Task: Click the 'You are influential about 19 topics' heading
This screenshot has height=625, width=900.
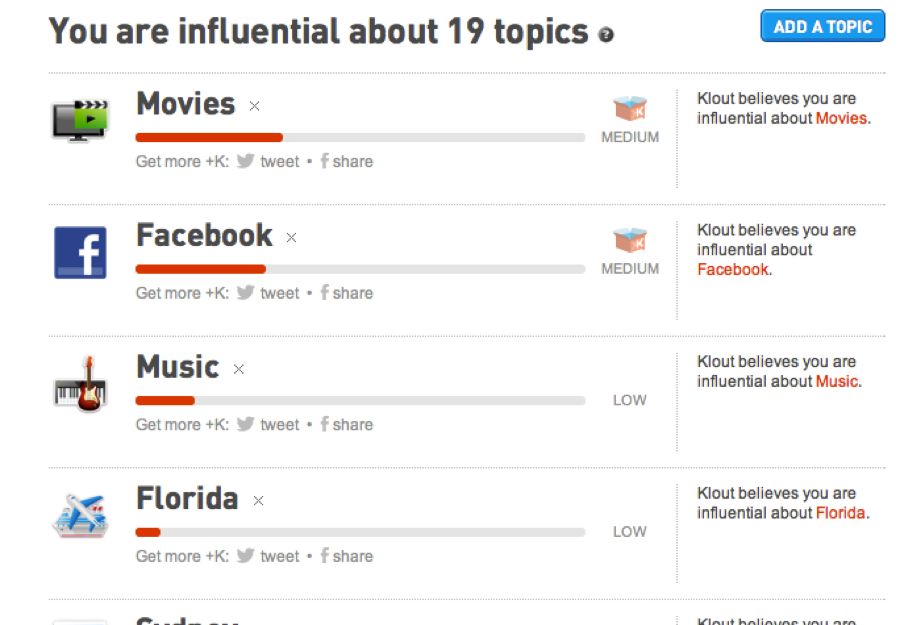Action: click(319, 32)
